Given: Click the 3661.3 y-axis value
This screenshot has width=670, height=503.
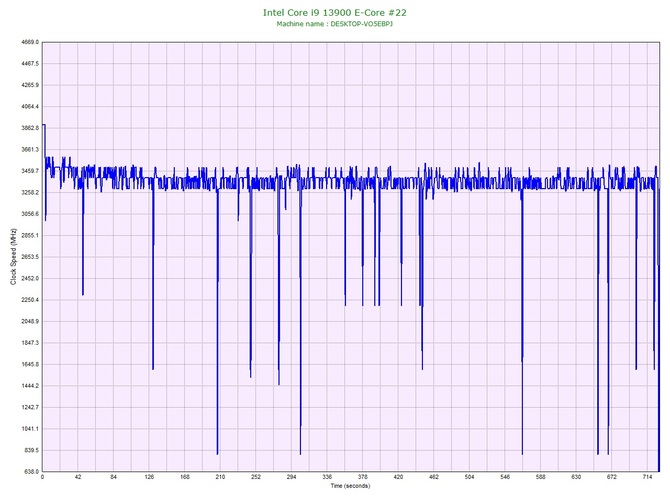Looking at the screenshot, I should coord(30,150).
